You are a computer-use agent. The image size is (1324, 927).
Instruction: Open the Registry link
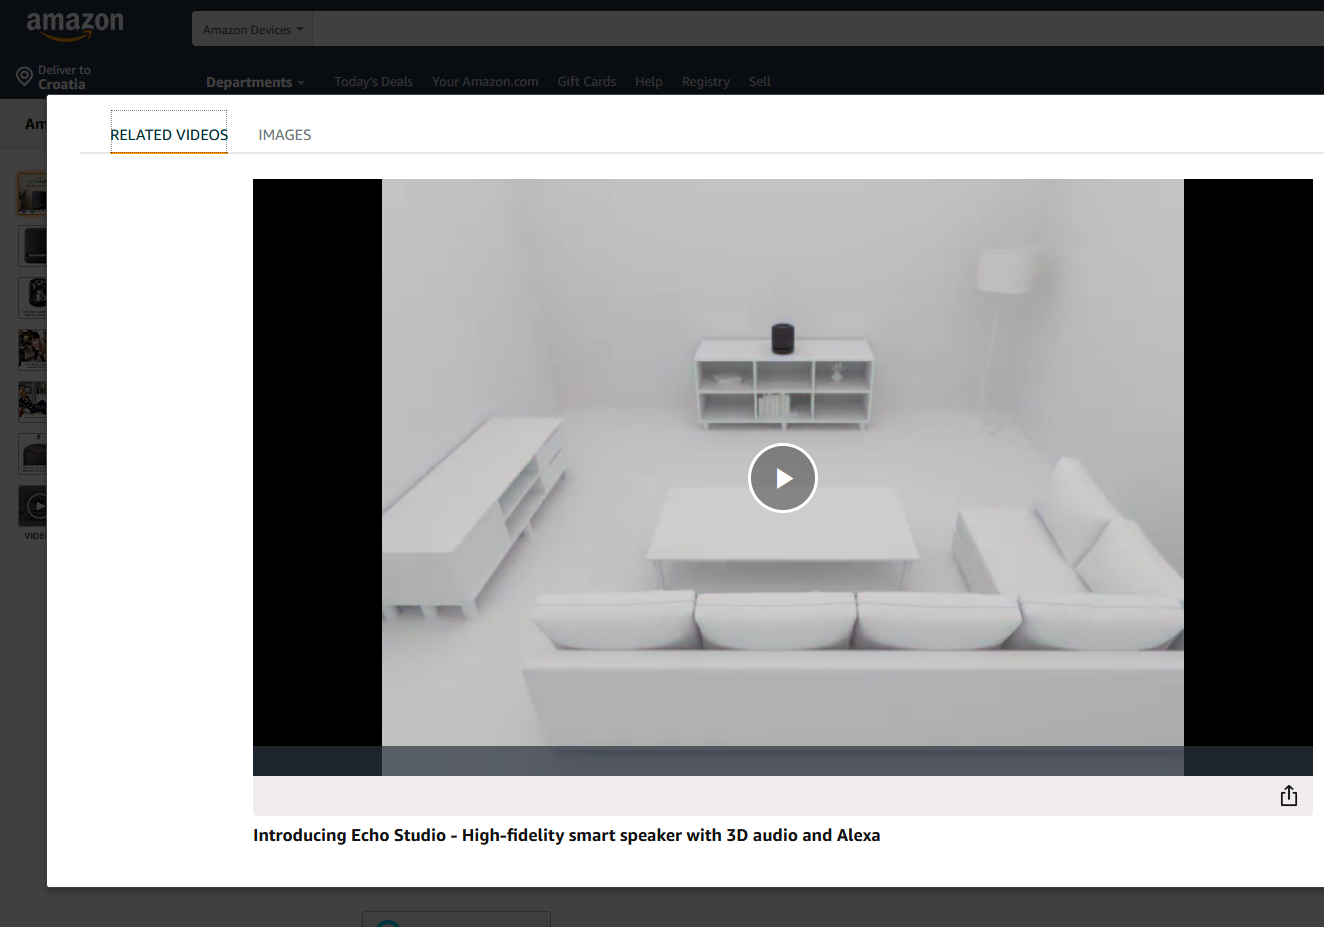(x=705, y=82)
